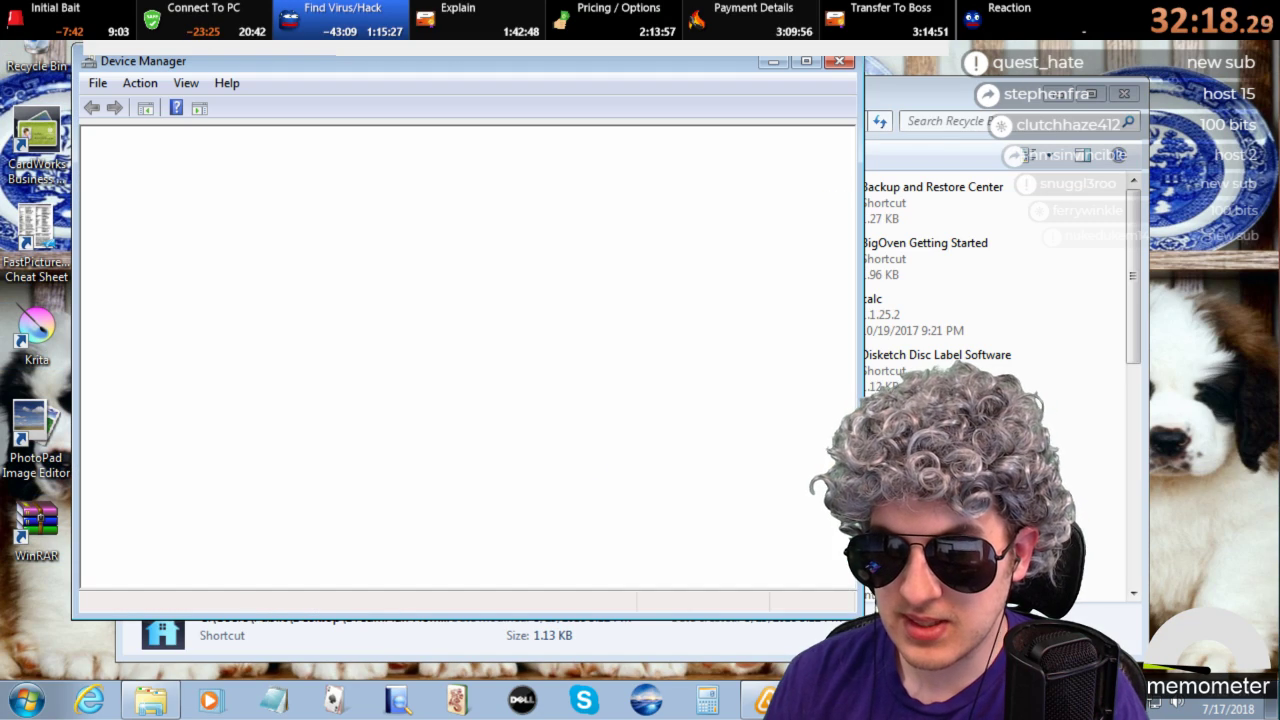Open CardWorks Business desktop shortcut
The height and width of the screenshot is (720, 1280).
click(37, 146)
